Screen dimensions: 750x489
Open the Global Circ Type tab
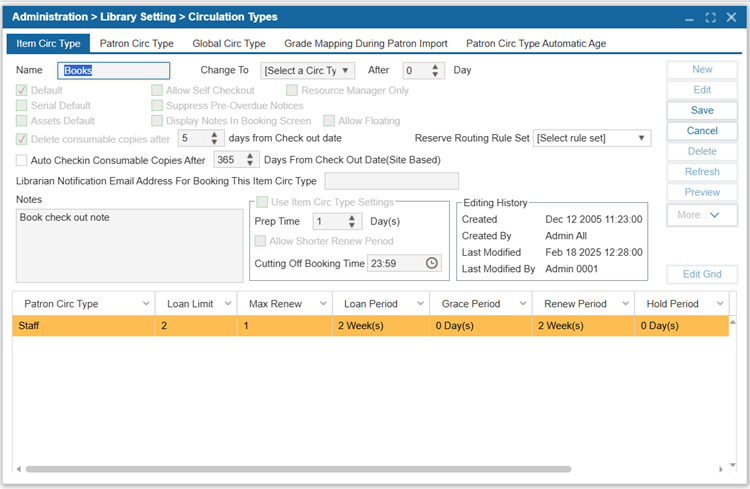229,43
